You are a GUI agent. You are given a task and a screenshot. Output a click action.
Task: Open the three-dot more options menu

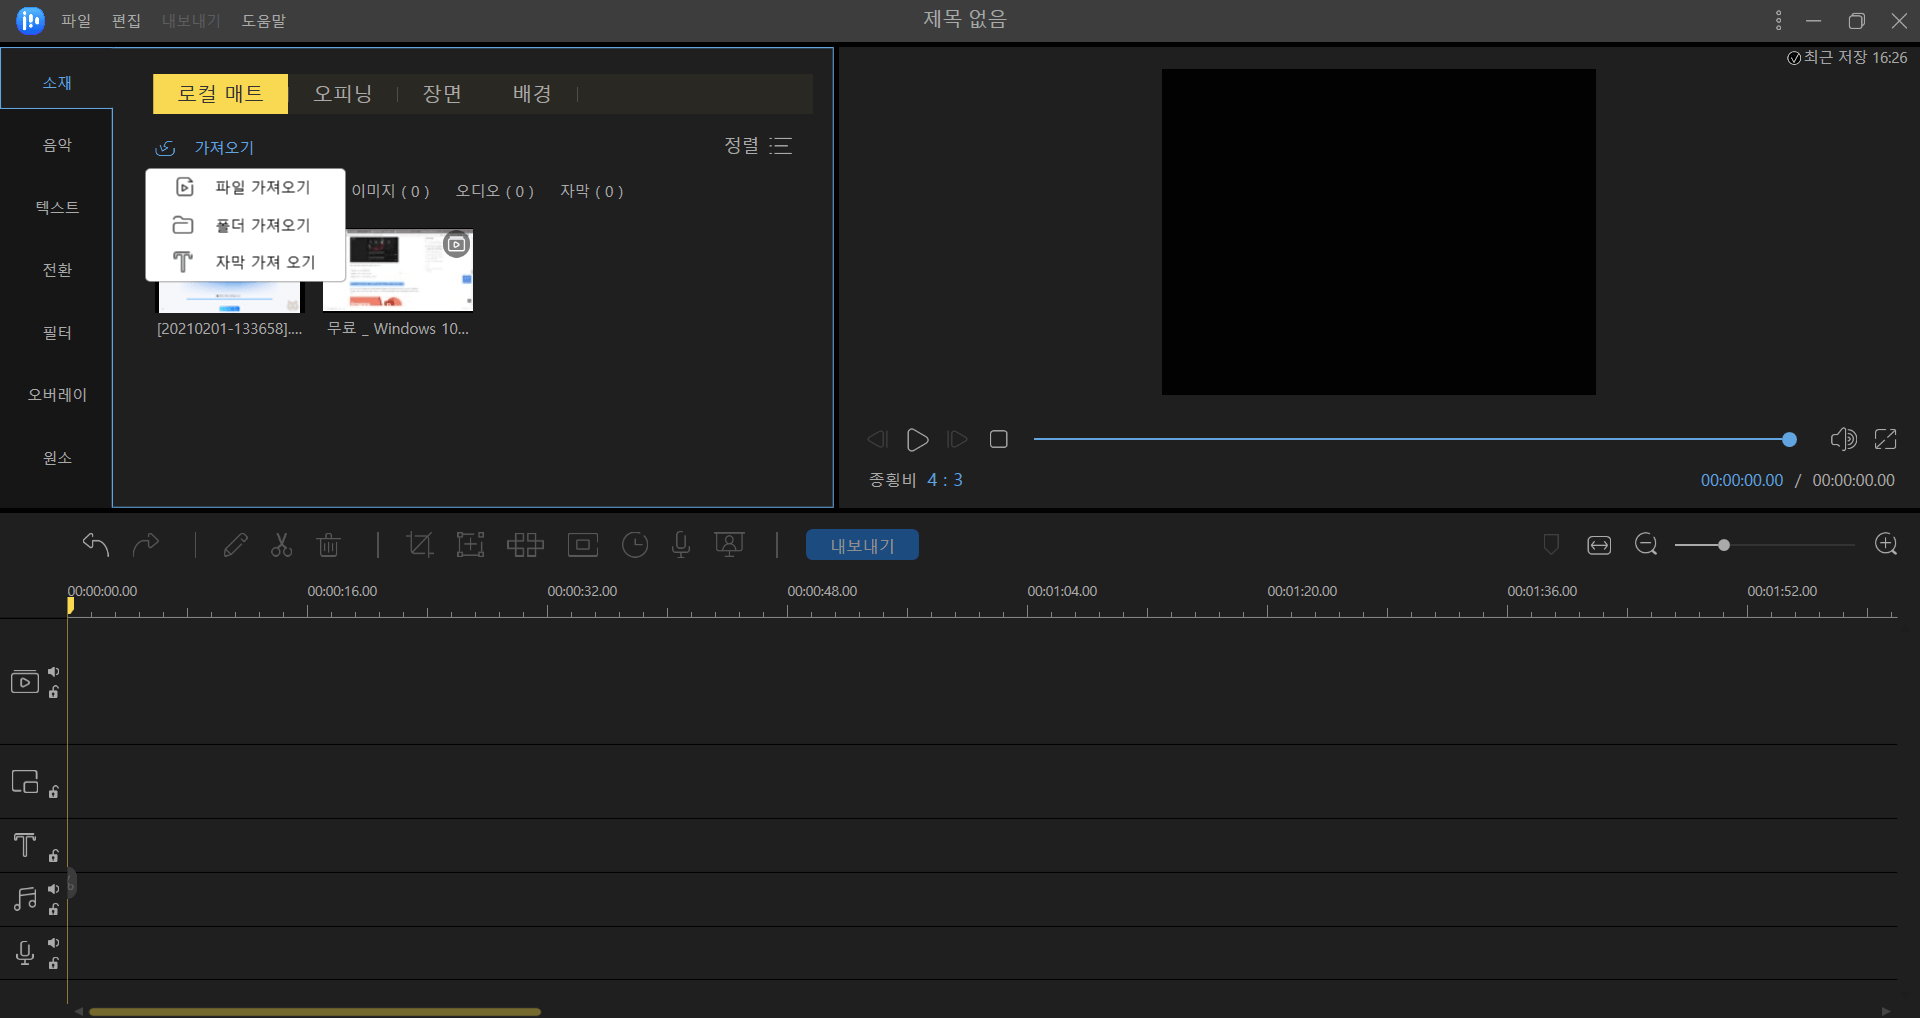tap(1778, 20)
